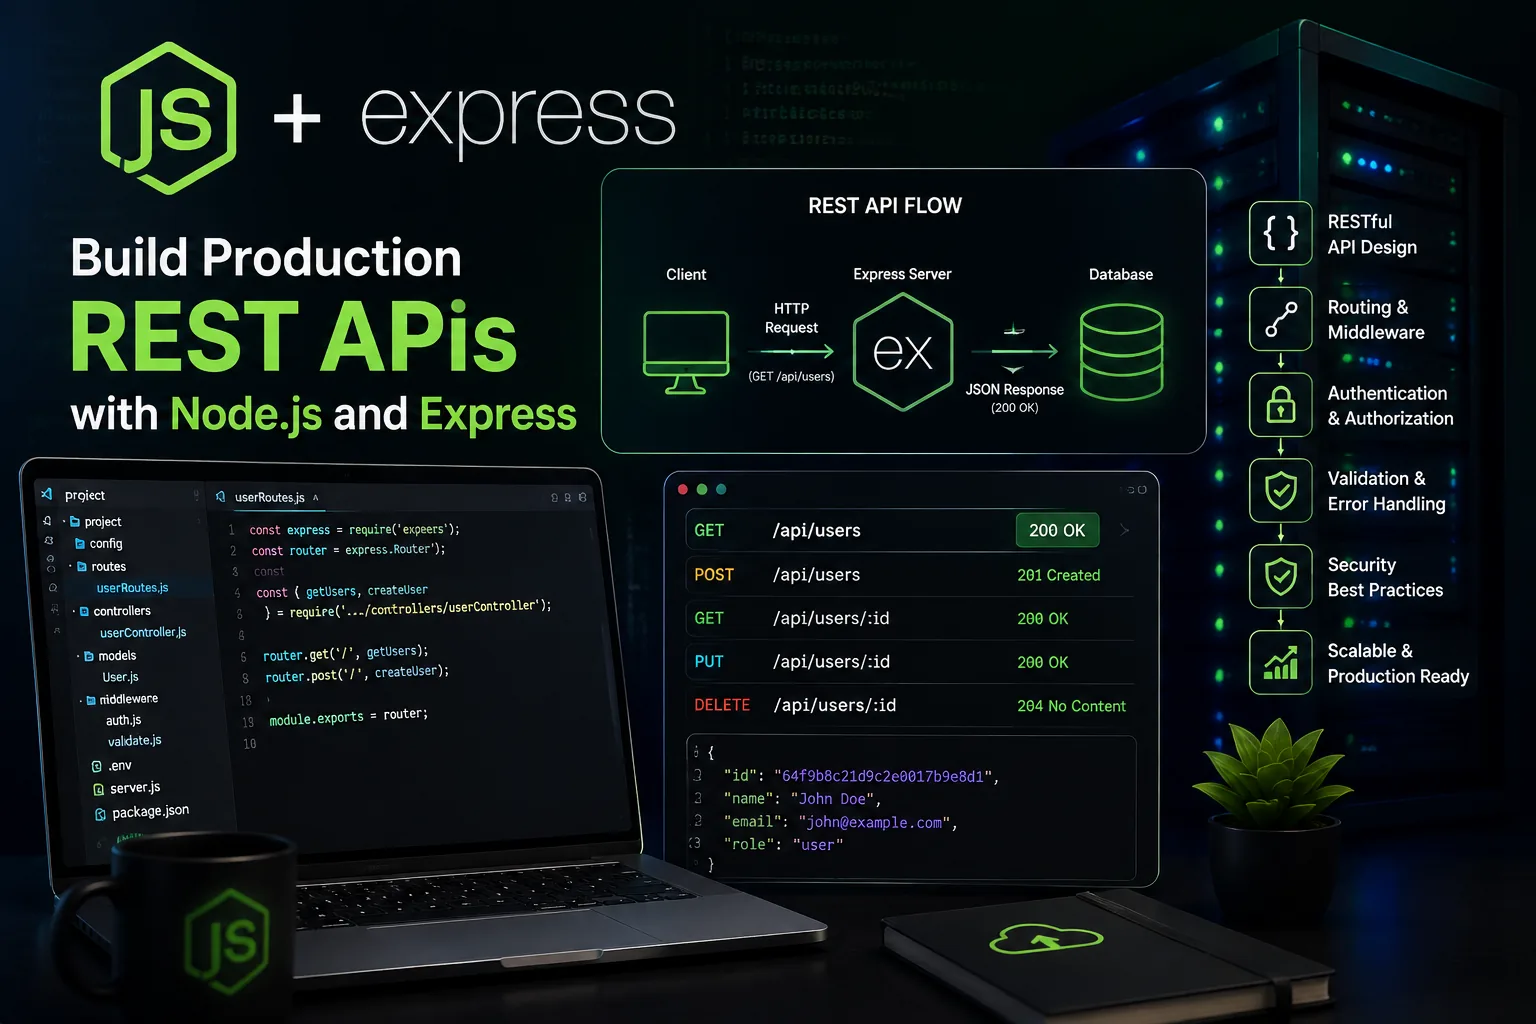Open userRoutes.js in the file tree
Screen dimensions: 1536x1024
[132, 588]
